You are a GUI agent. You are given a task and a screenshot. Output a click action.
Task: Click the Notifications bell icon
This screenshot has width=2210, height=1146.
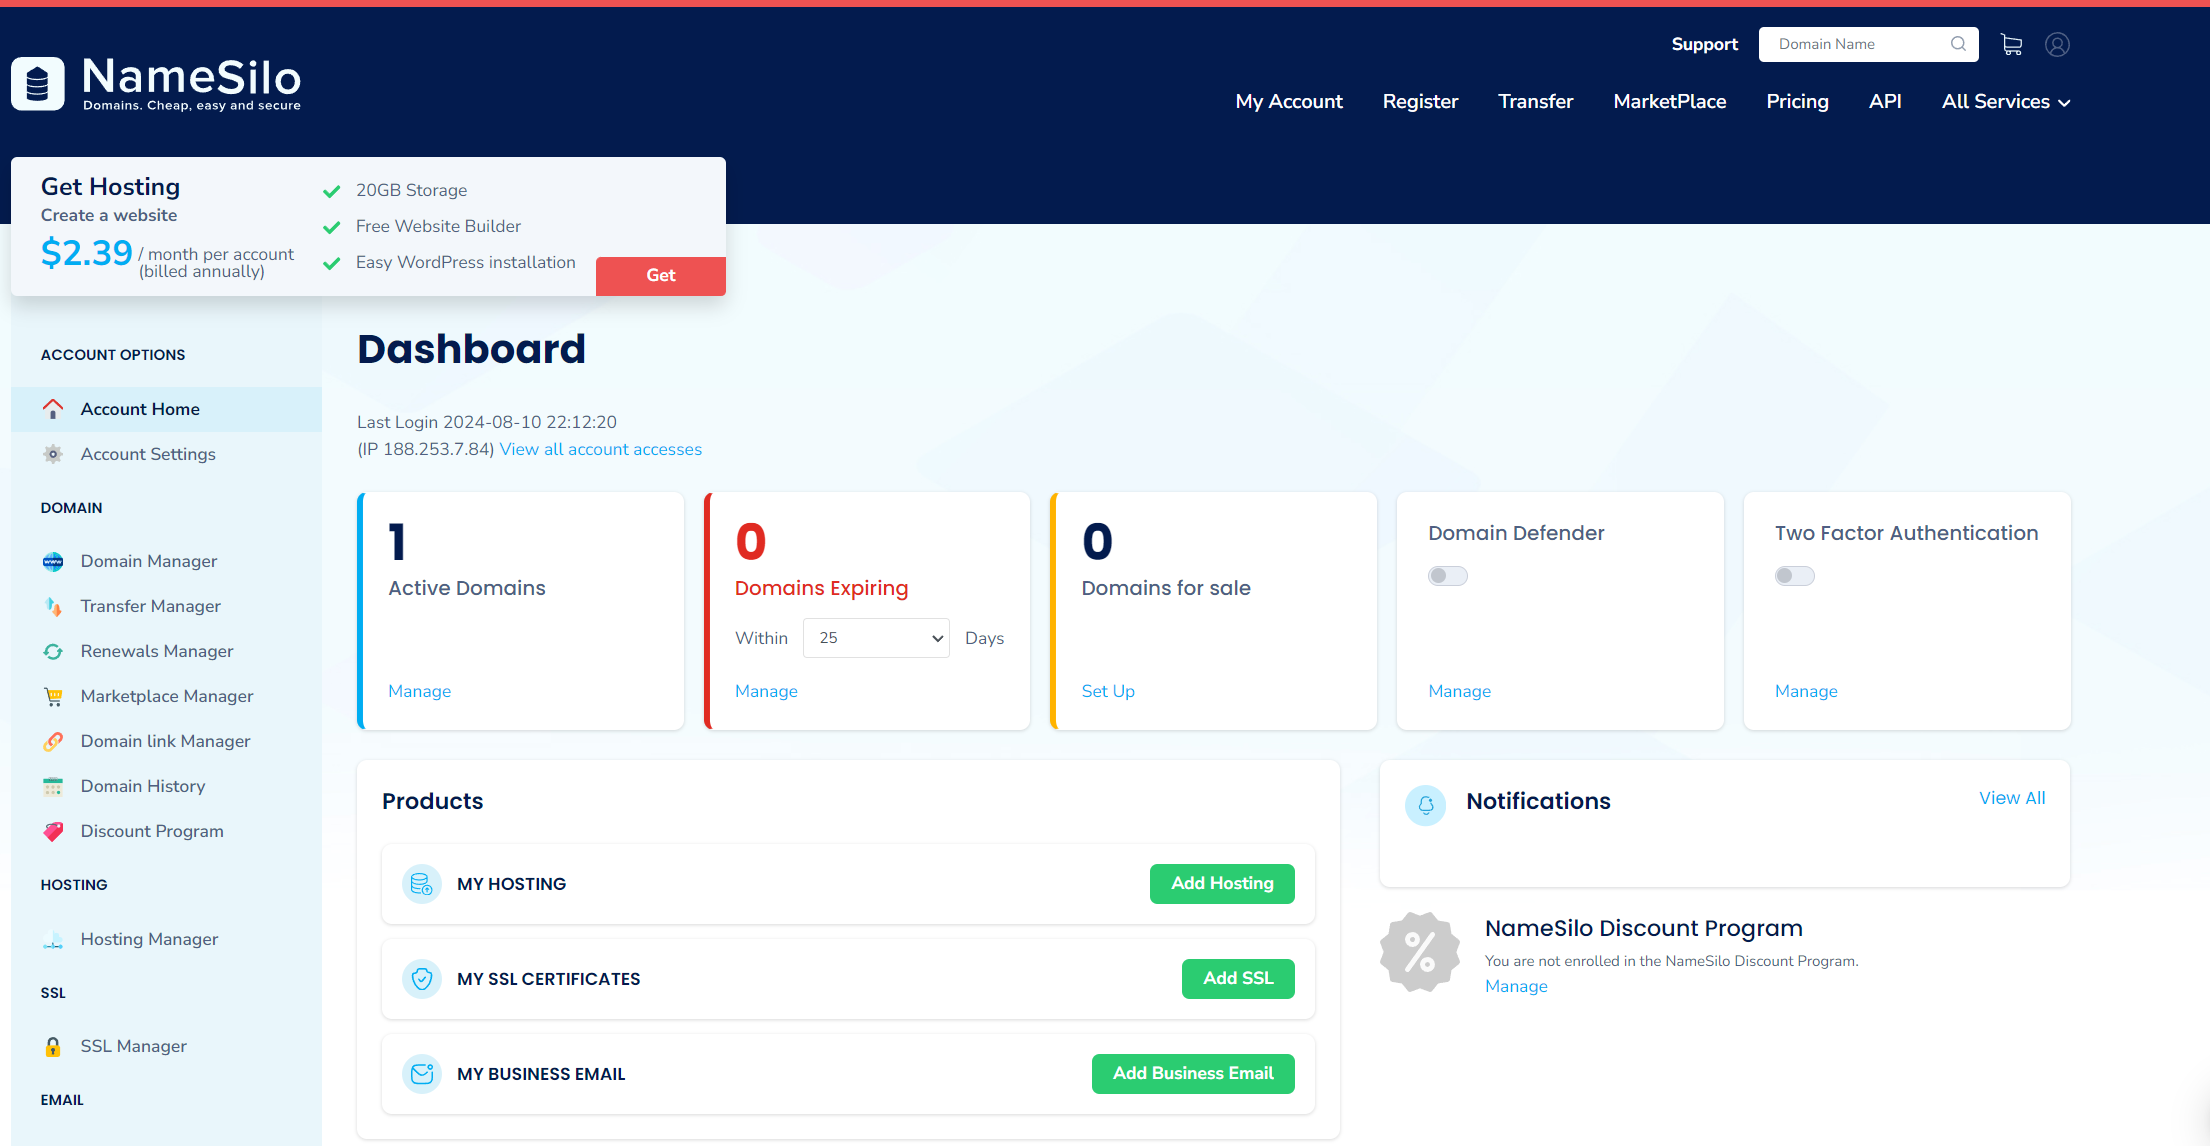[1425, 804]
